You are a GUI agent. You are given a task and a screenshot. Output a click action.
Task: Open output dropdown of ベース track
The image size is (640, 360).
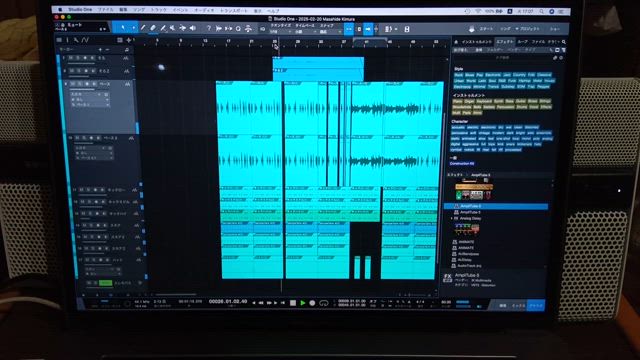[90, 105]
